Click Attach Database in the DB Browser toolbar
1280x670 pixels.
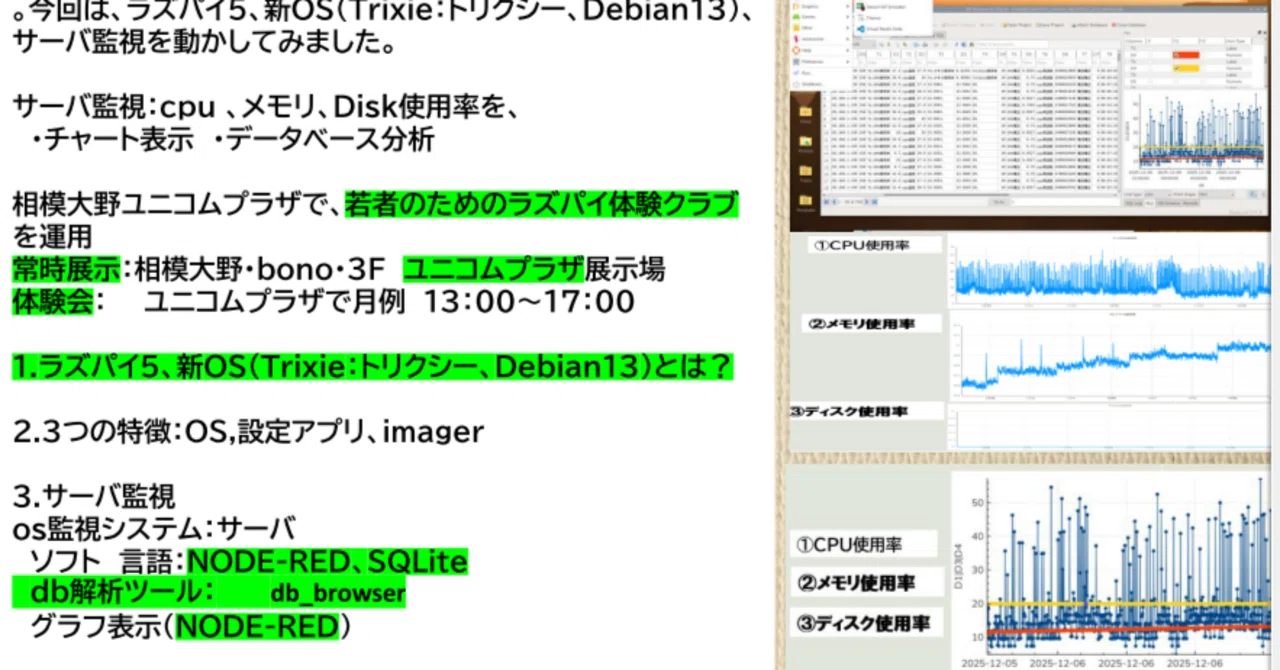click(x=1090, y=25)
